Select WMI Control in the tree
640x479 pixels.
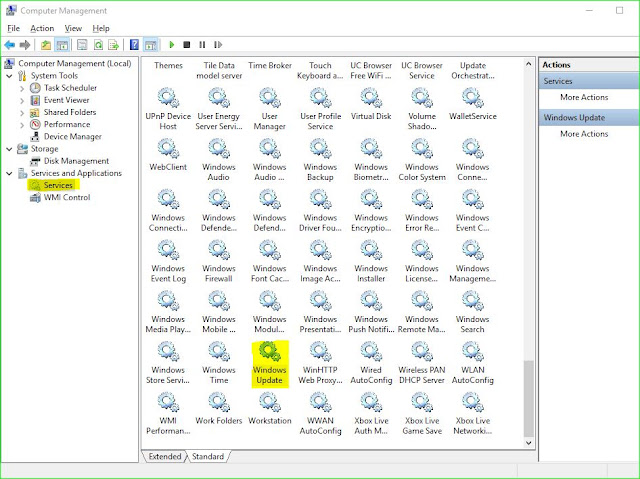click(67, 197)
